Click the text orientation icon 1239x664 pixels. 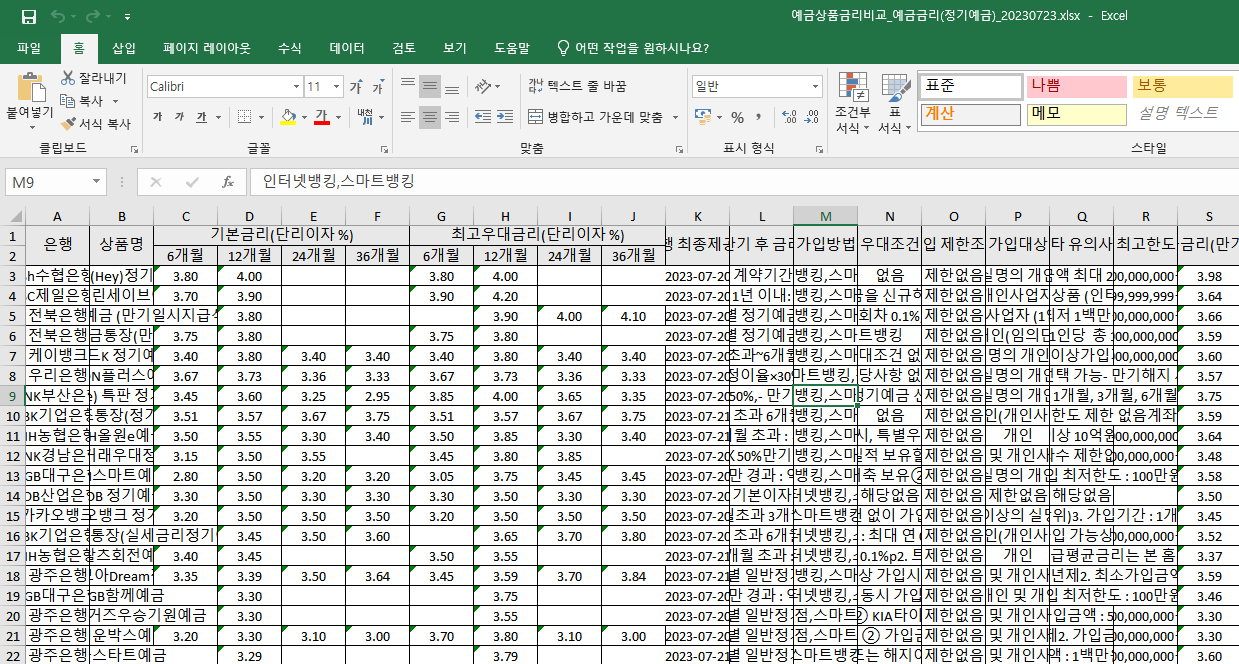pyautogui.click(x=483, y=86)
